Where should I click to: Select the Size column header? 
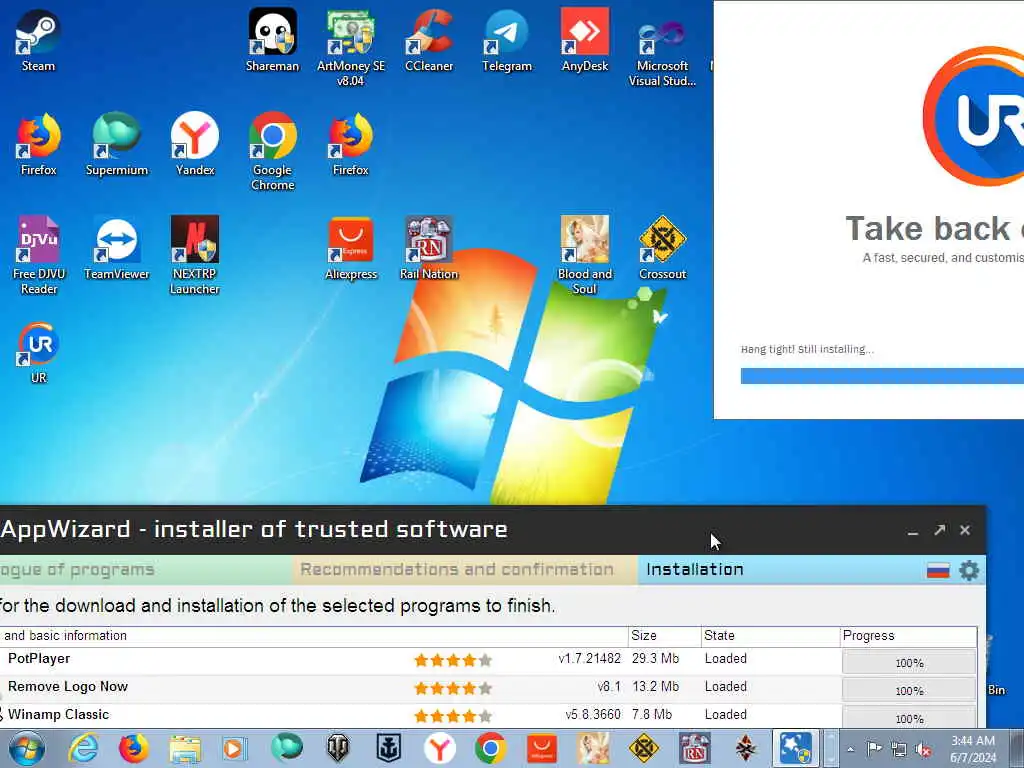tap(664, 635)
